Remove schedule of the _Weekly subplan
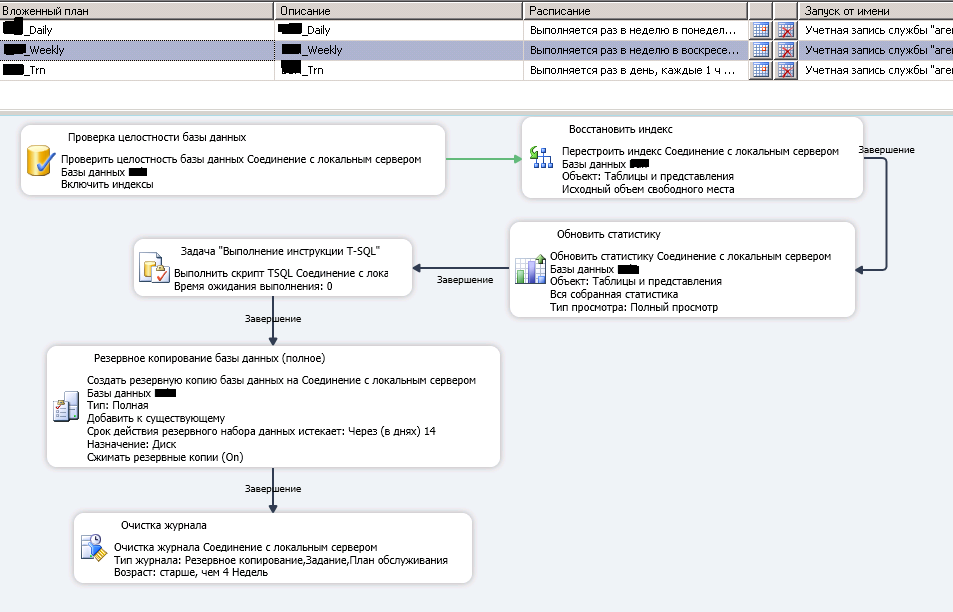 (x=786, y=50)
